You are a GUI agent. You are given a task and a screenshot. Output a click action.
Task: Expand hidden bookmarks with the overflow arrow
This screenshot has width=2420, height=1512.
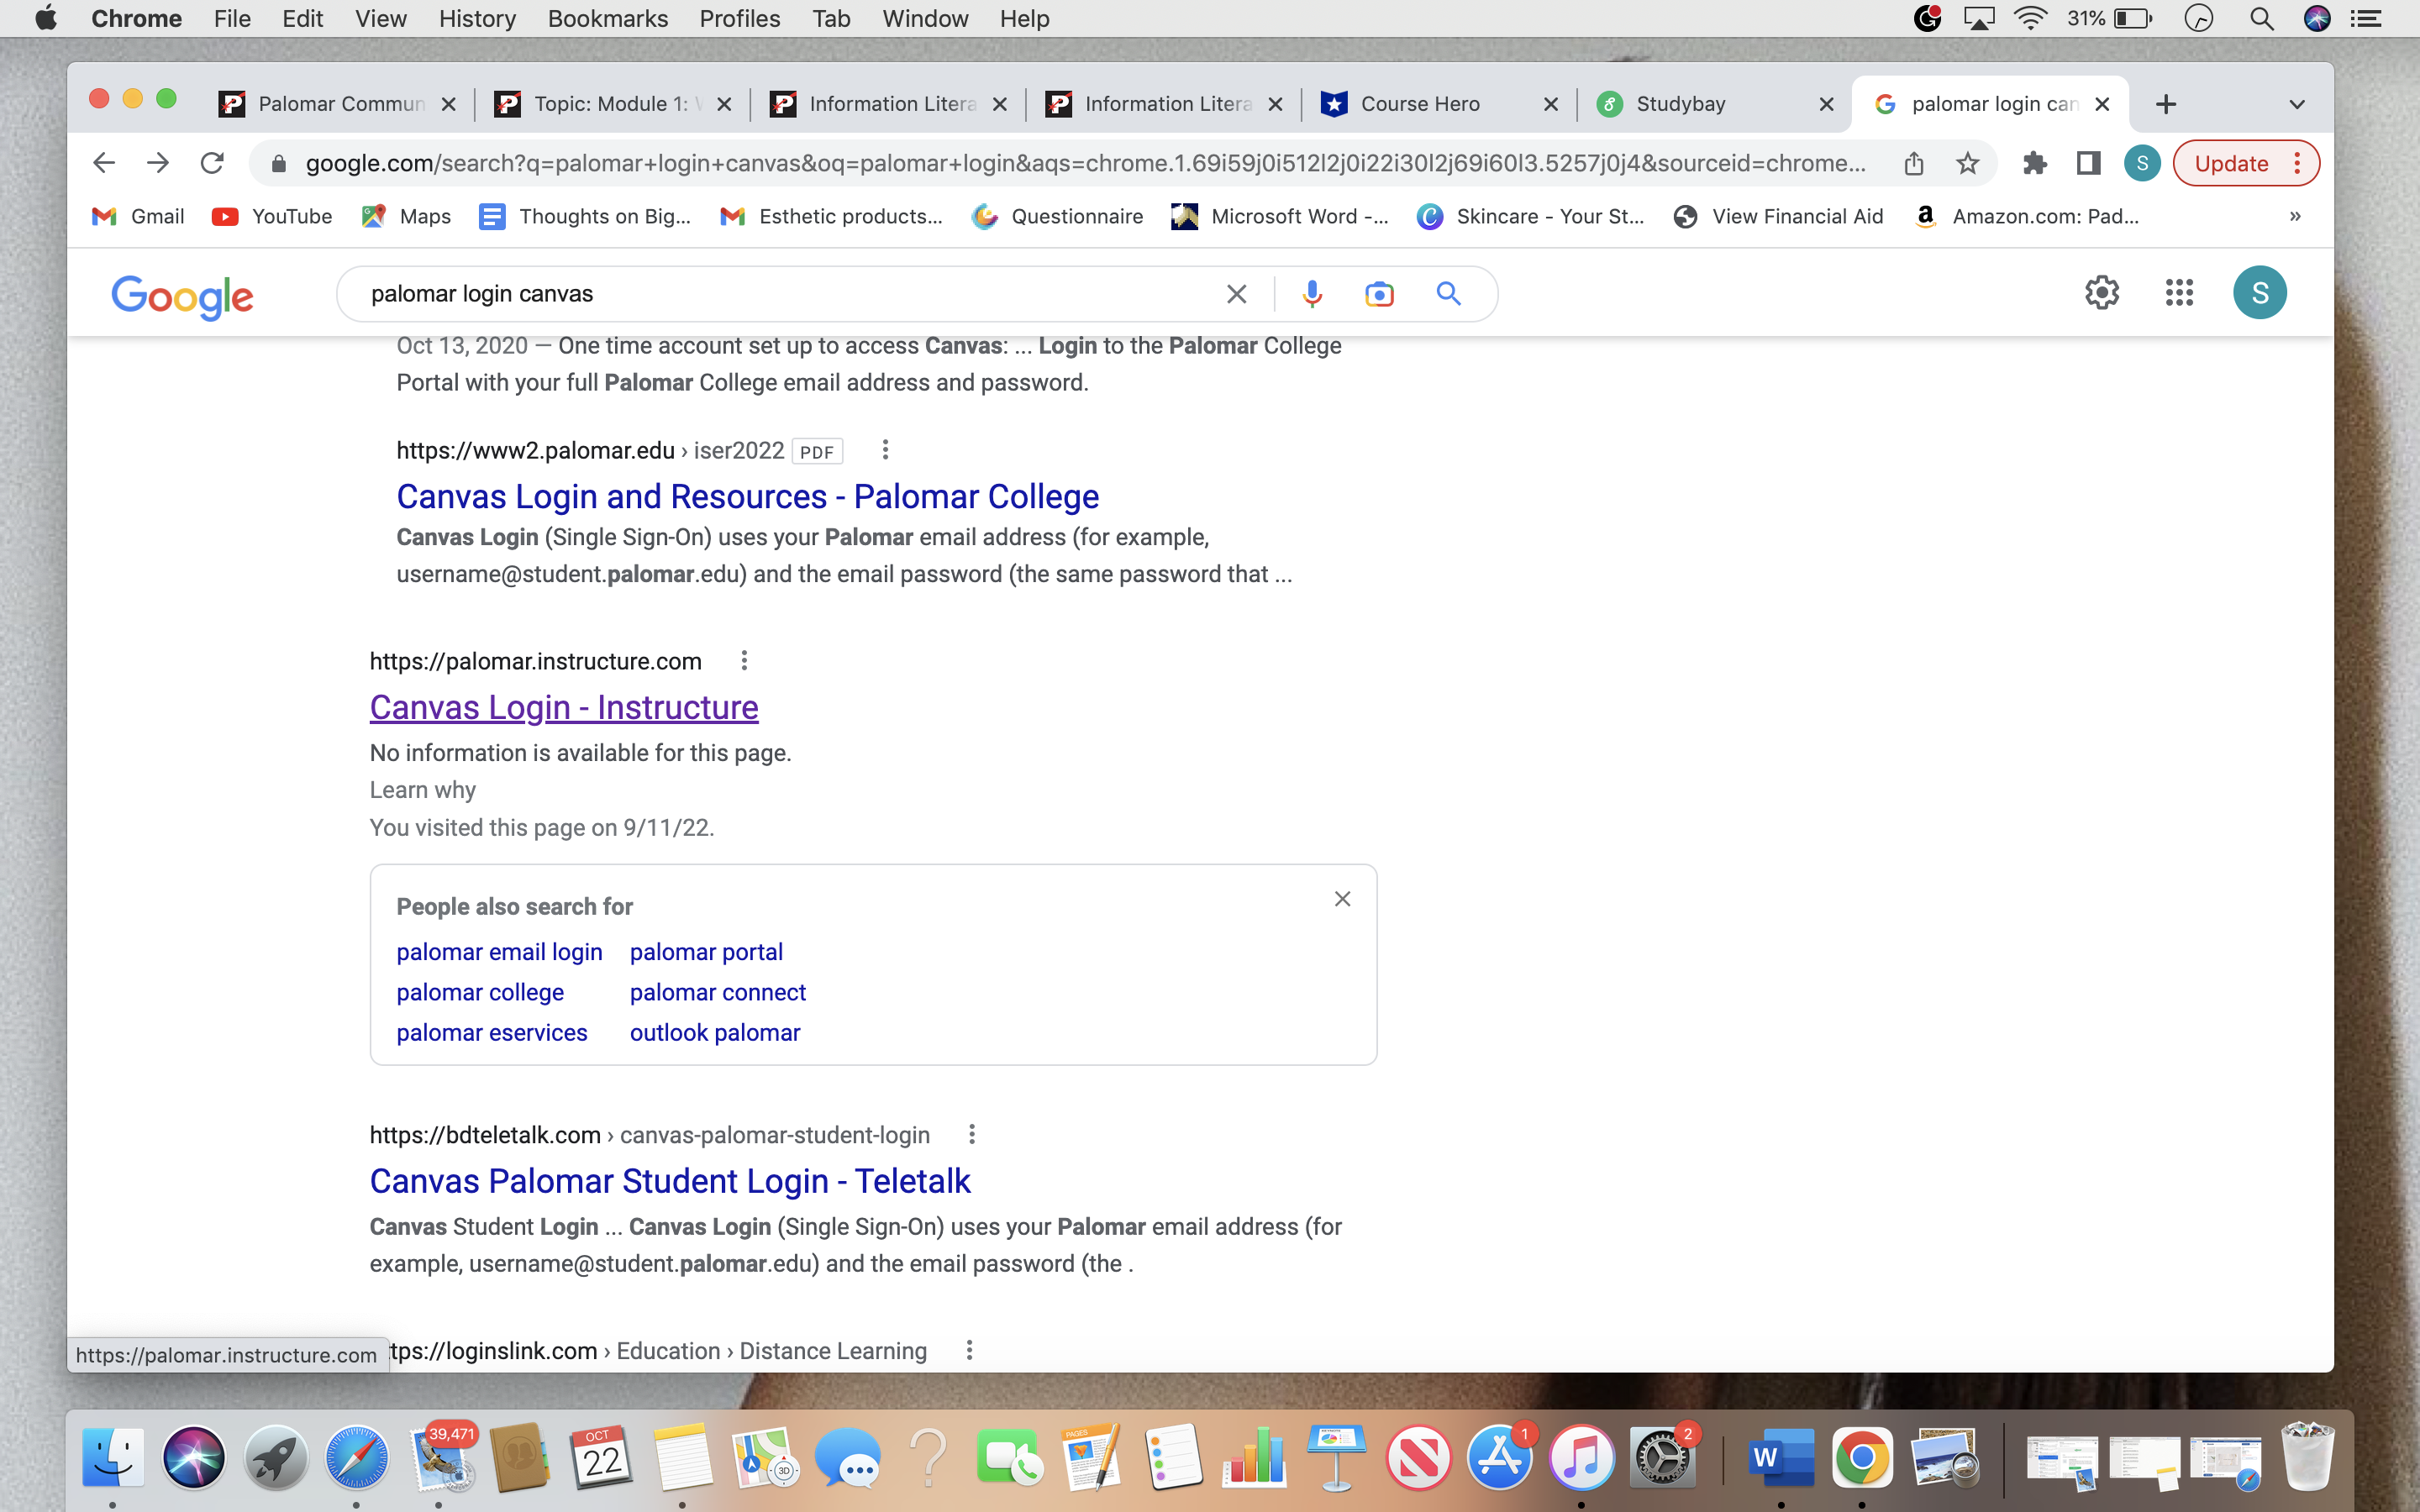2295,216
